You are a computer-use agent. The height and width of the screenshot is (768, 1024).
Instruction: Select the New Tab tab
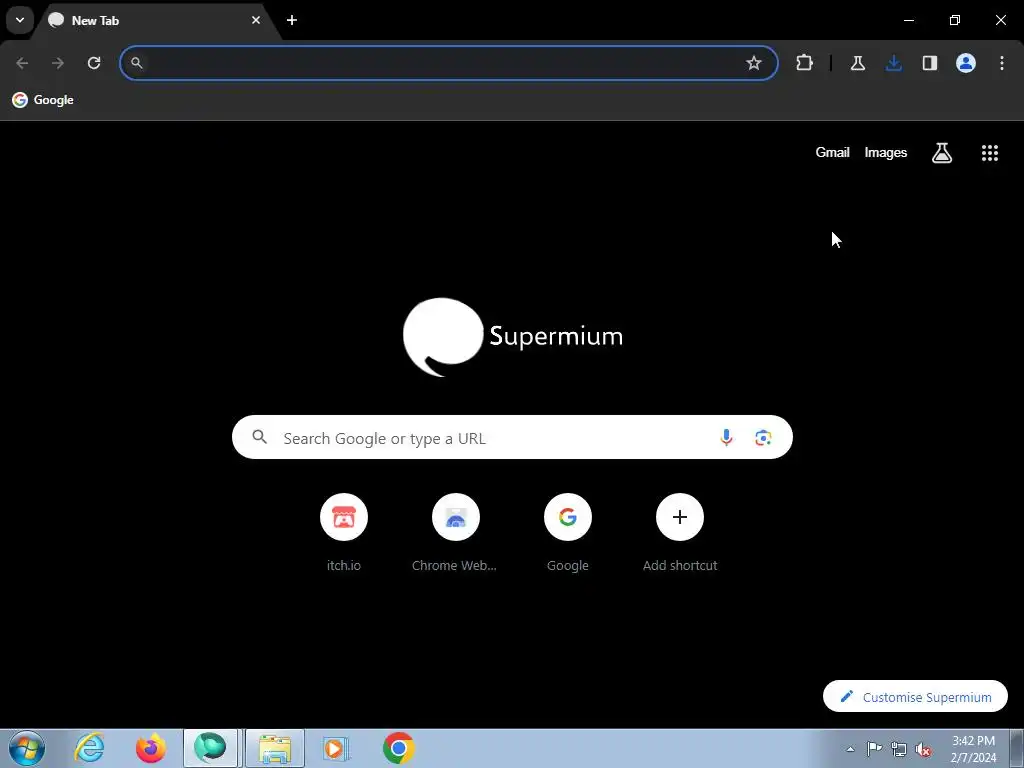click(x=159, y=20)
